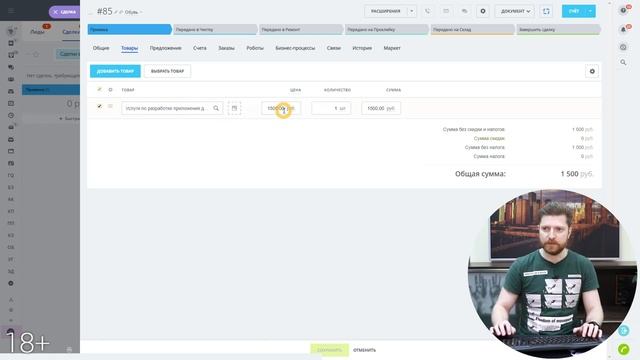Screen dimensions: 640x360
Task: Click the Расширения button
Action: click(x=386, y=11)
